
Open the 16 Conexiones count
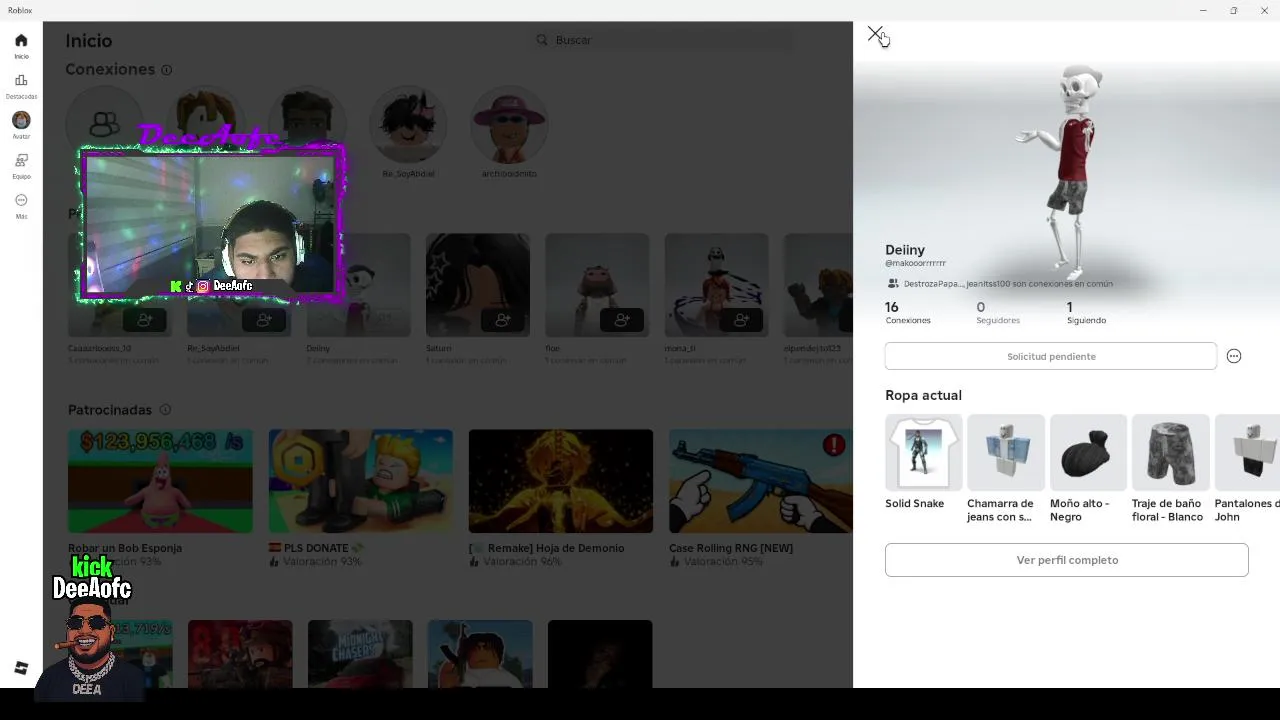[x=908, y=313]
